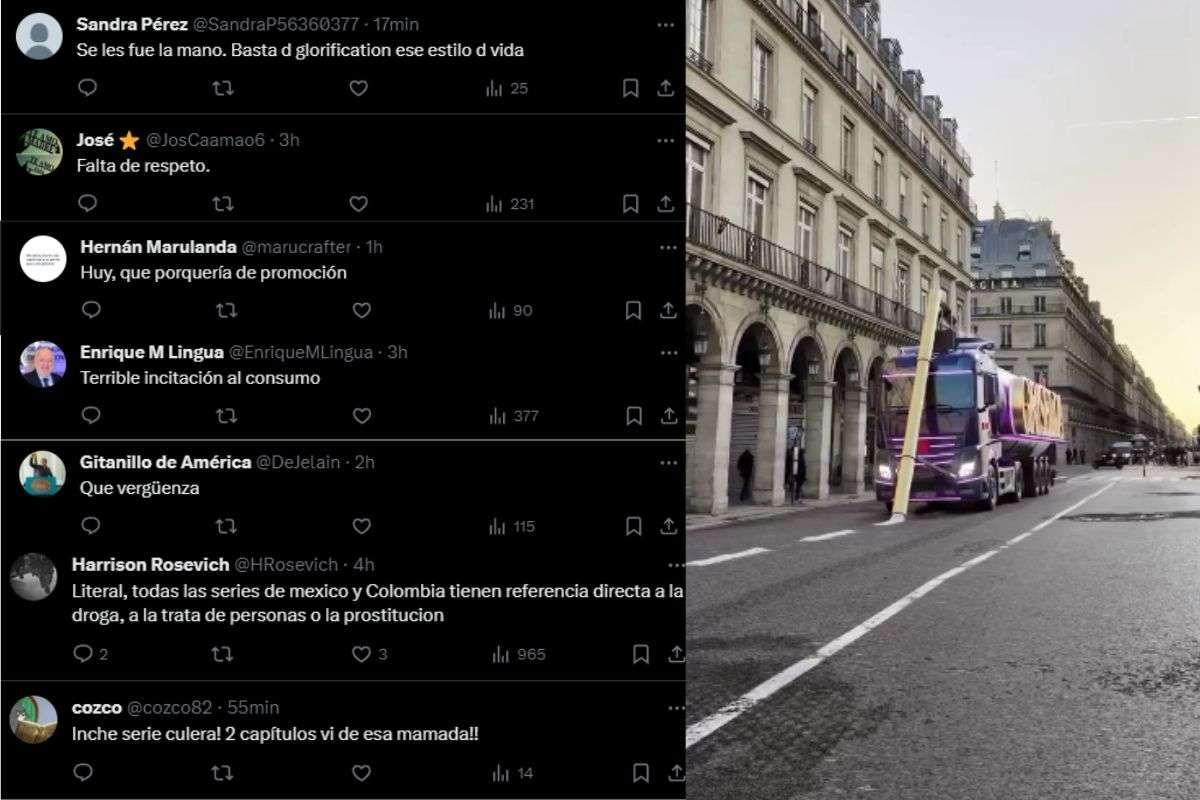Image resolution: width=1200 pixels, height=800 pixels.
Task: Open more options on Sandra Pérez's tweet
Action: [x=666, y=24]
